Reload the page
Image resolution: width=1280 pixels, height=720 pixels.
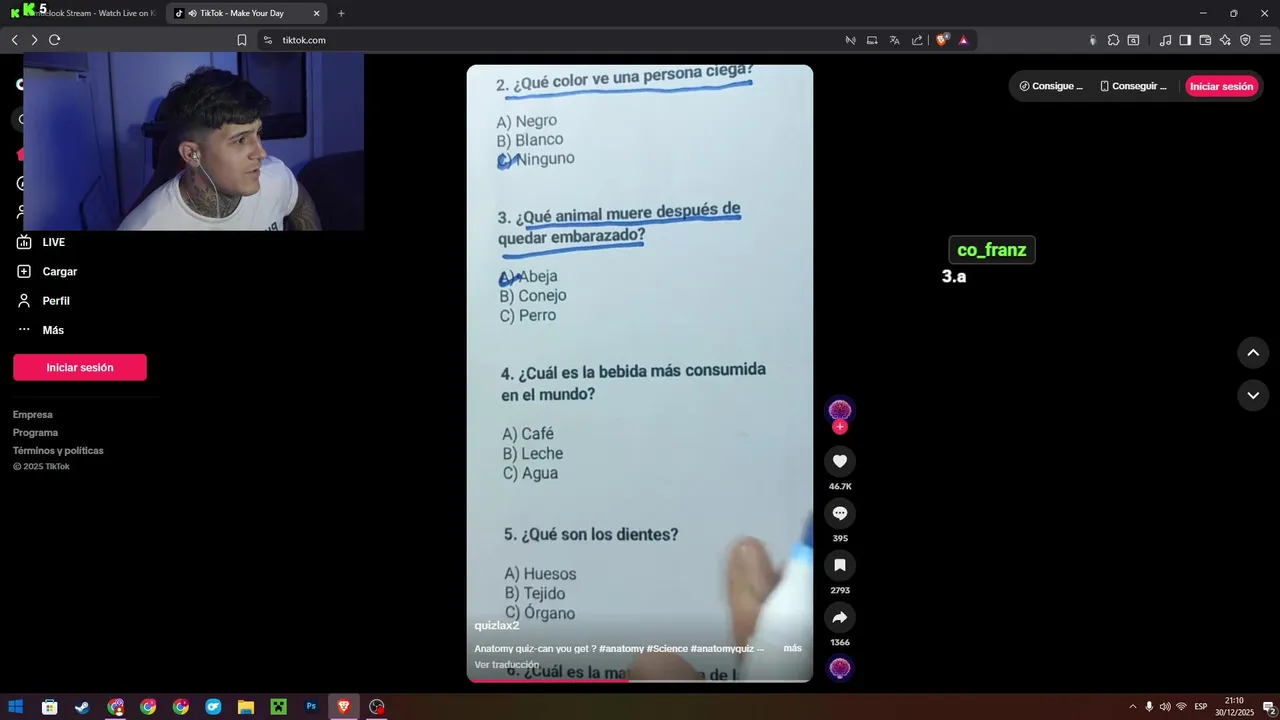point(54,40)
